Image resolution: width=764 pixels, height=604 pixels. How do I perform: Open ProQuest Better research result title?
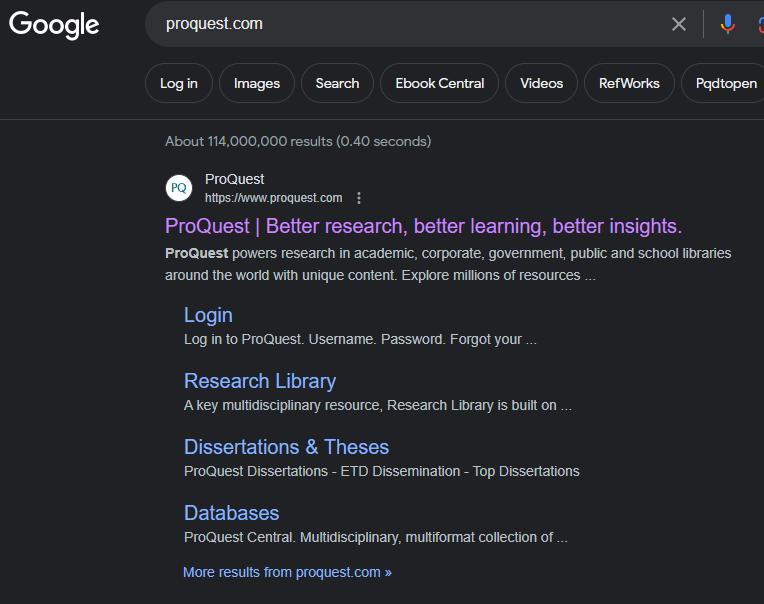423,226
